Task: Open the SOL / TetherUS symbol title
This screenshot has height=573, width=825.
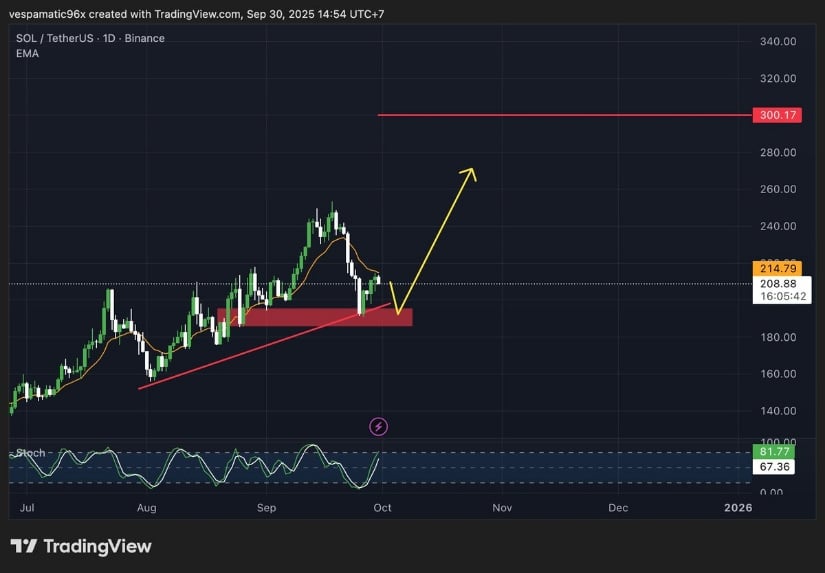Action: [90, 39]
